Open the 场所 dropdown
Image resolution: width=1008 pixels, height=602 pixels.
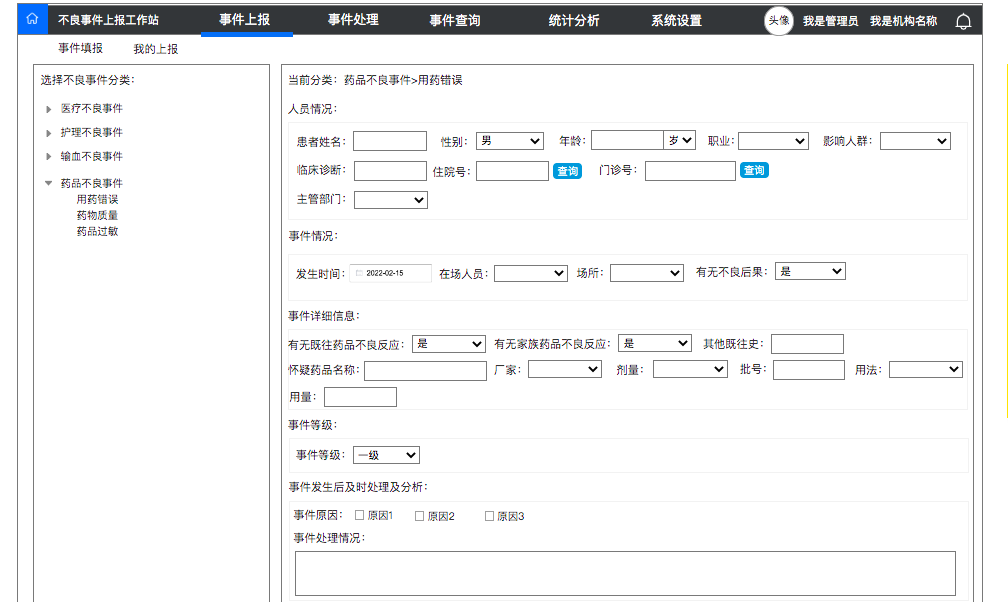tap(647, 273)
